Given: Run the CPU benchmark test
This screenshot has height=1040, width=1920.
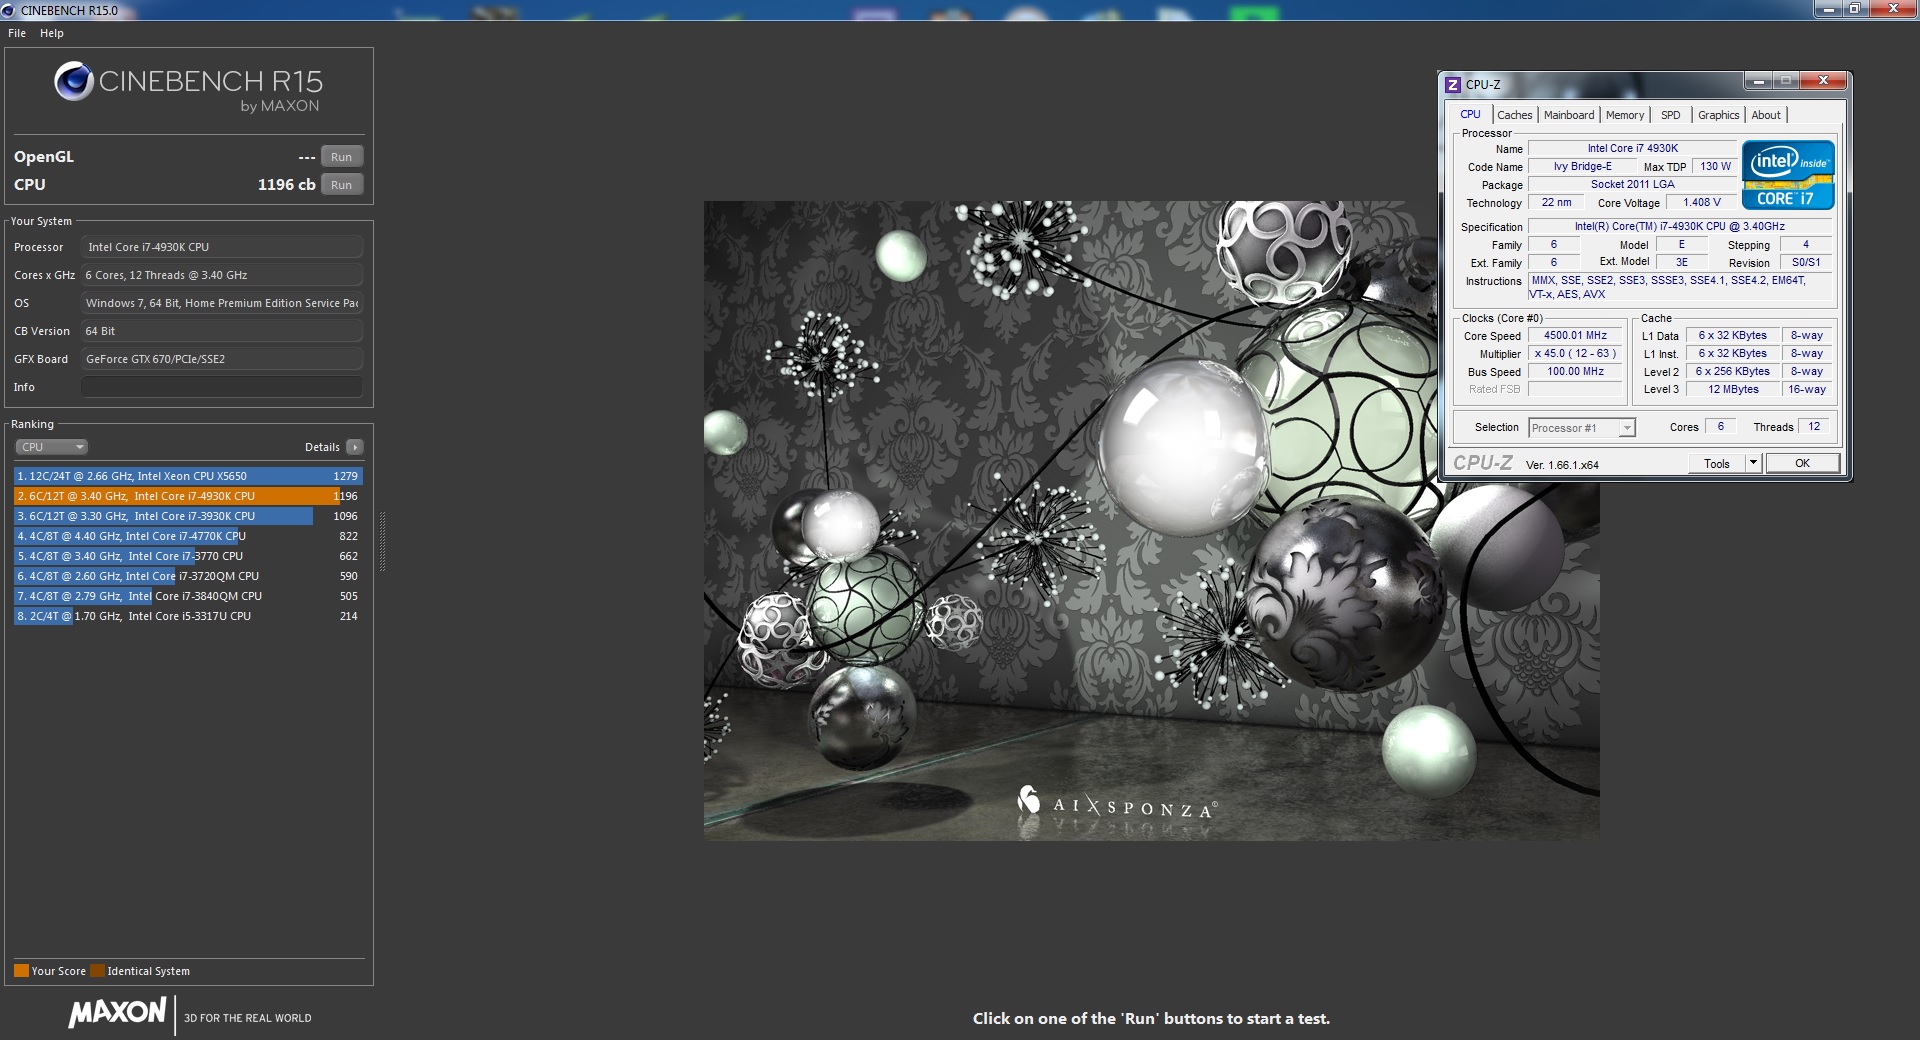Looking at the screenshot, I should (341, 185).
